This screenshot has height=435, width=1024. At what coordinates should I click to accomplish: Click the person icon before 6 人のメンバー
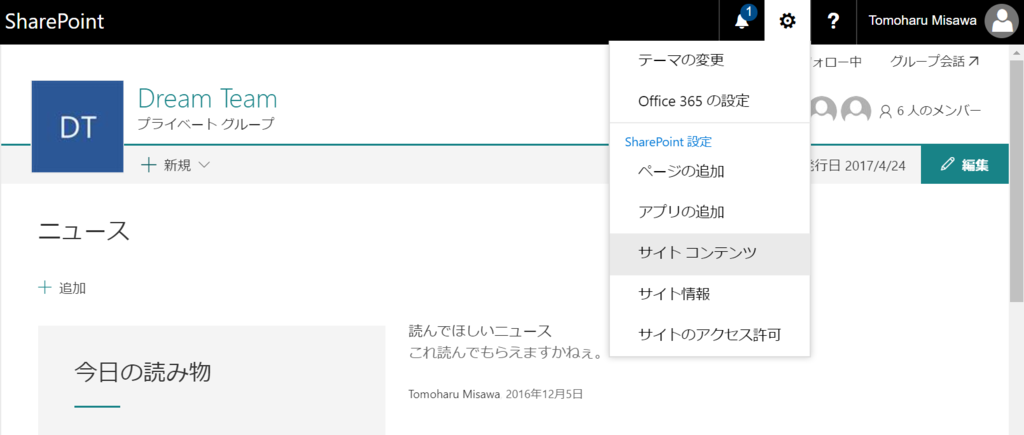[885, 112]
